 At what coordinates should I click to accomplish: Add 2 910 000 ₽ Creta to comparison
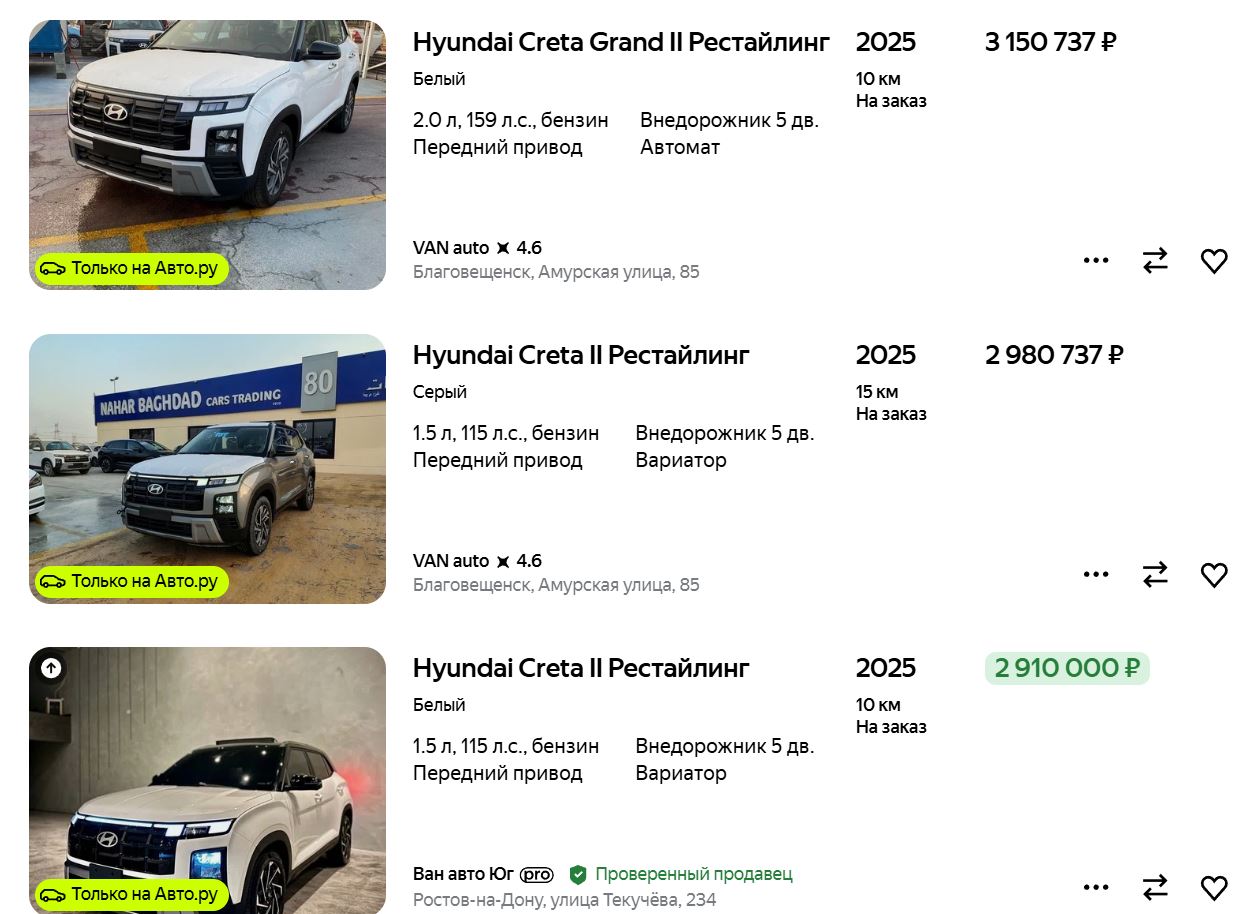click(x=1155, y=887)
